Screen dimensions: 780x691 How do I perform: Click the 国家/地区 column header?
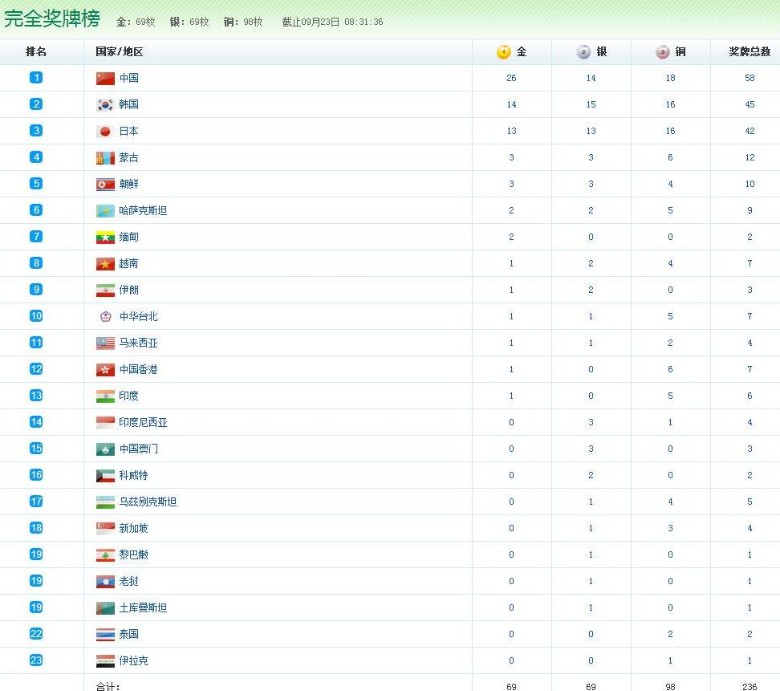click(119, 52)
